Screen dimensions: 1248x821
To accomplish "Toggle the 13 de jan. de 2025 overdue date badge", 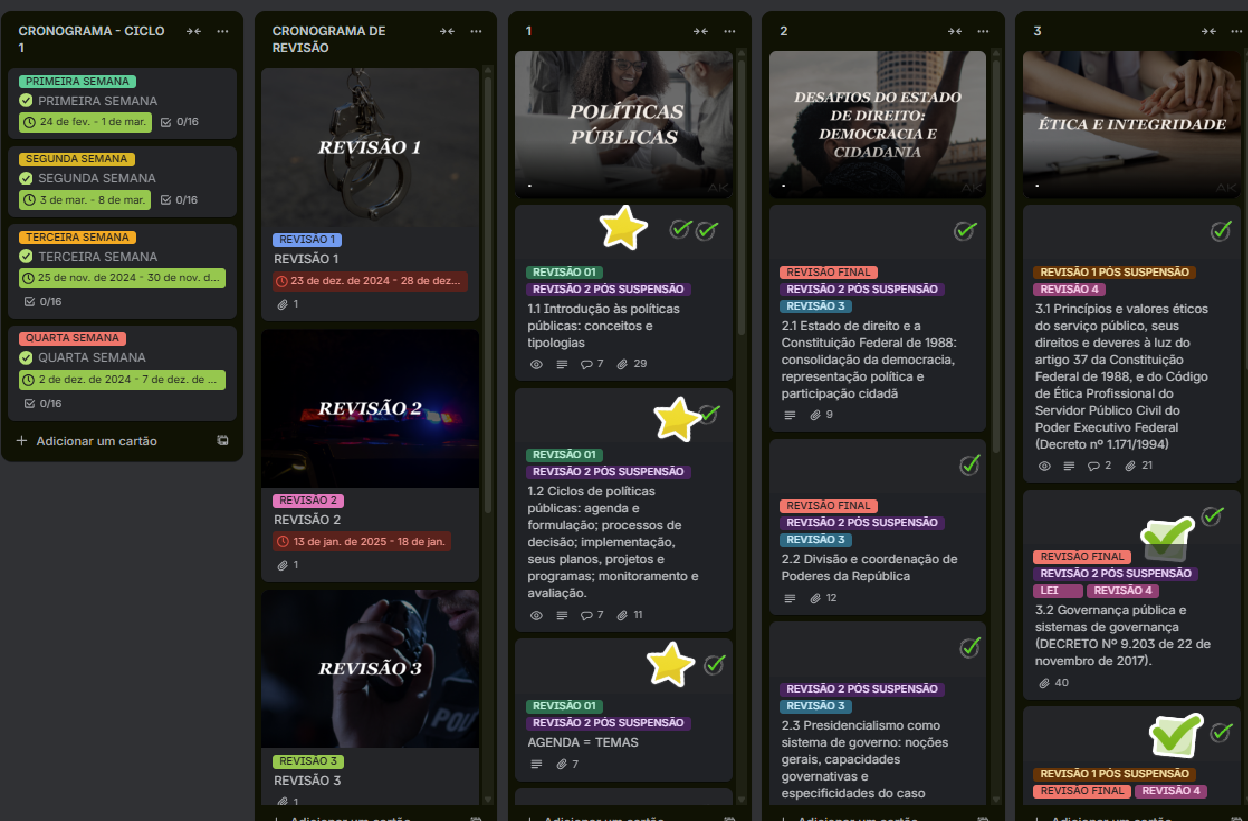I will tap(362, 542).
